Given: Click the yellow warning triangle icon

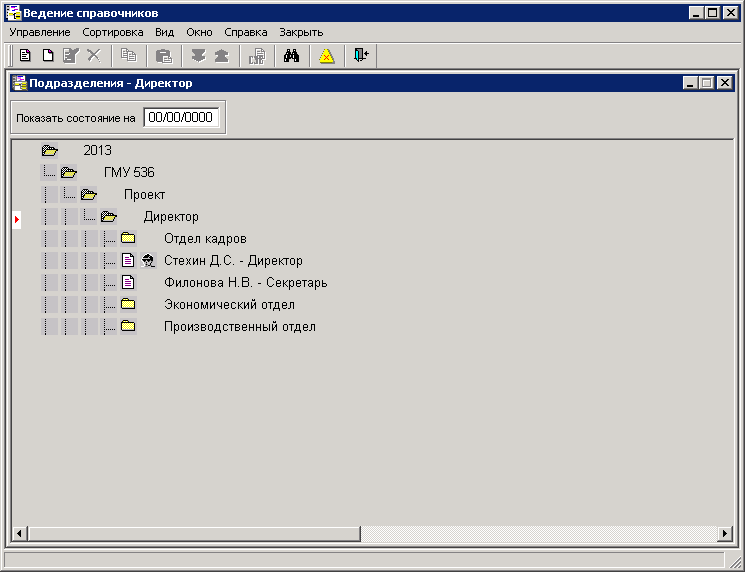Looking at the screenshot, I should (326, 56).
